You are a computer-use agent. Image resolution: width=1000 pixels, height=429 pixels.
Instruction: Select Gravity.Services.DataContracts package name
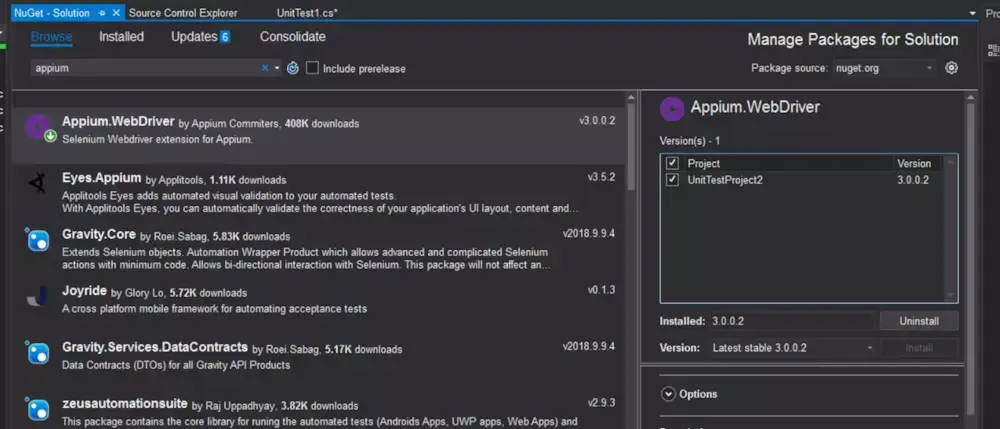155,347
